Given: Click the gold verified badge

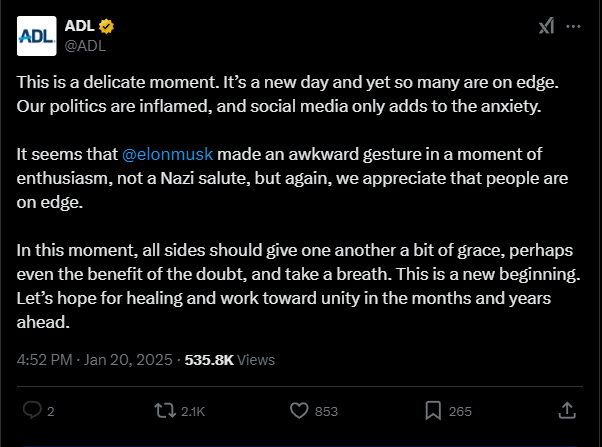Looking at the screenshot, I should (x=105, y=26).
